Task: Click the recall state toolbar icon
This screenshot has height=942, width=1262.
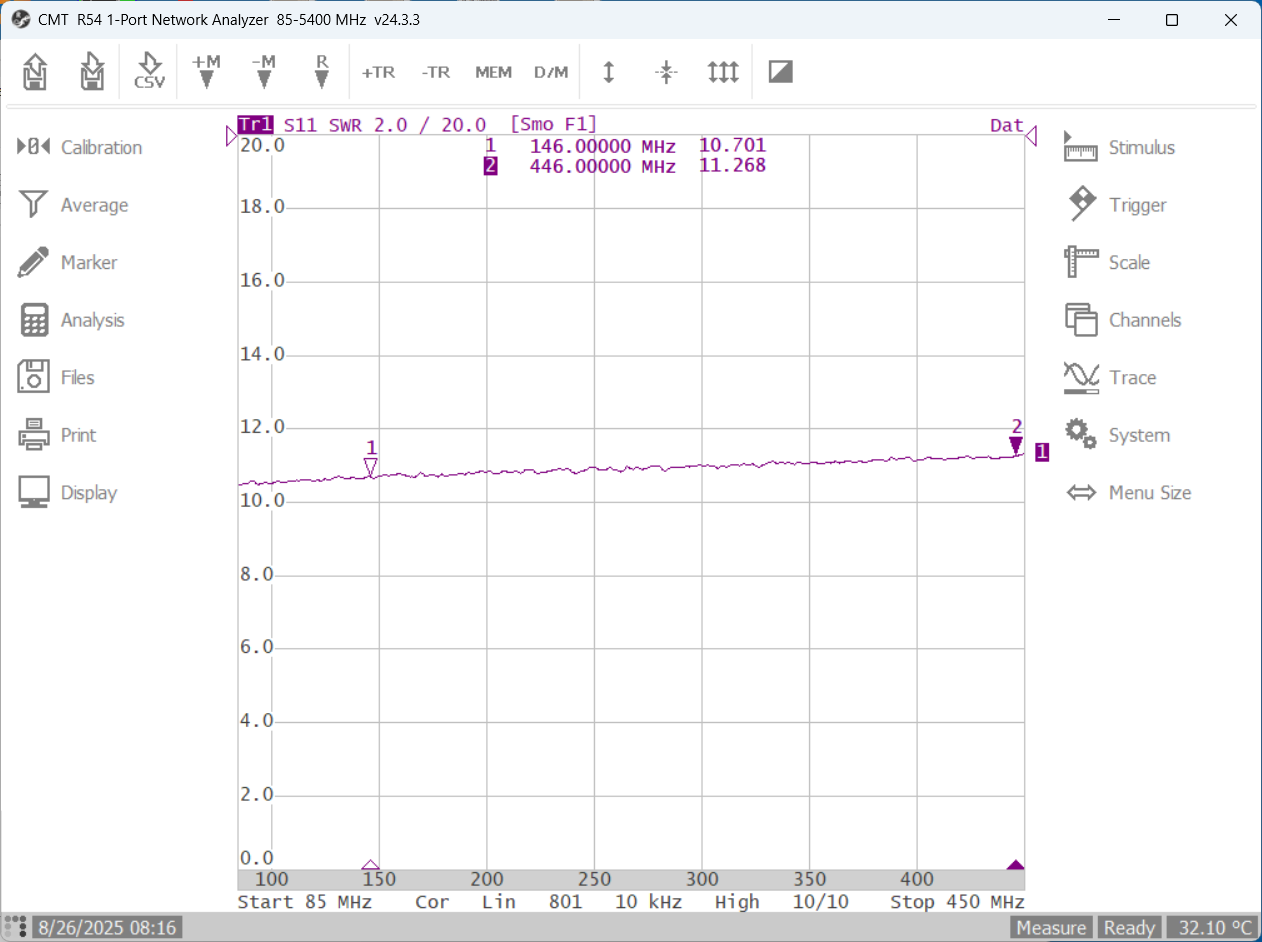Action: tap(35, 72)
